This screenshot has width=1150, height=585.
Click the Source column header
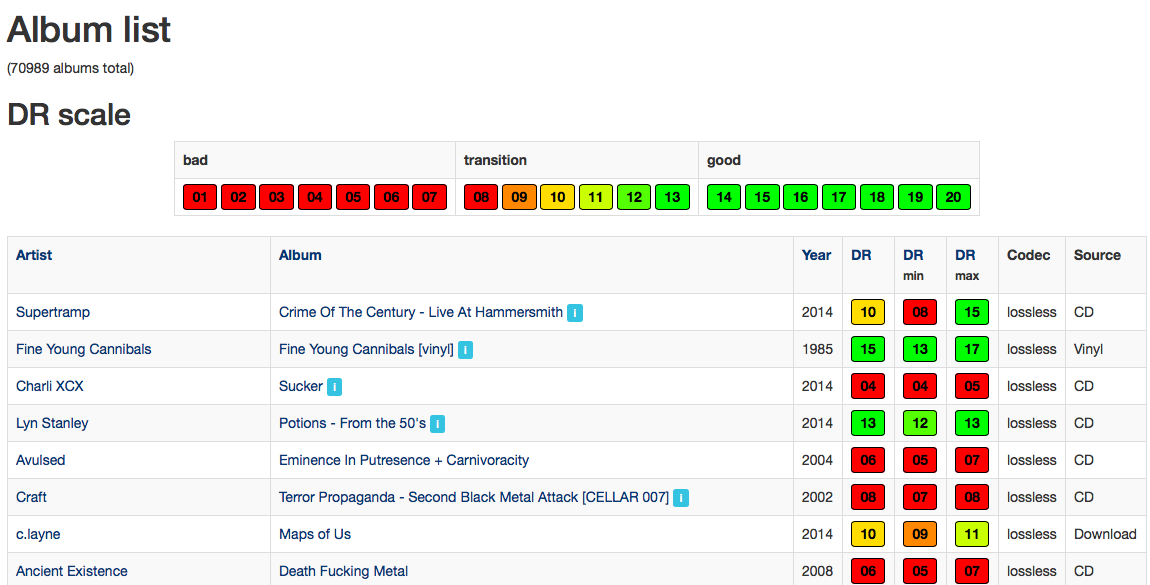click(1097, 255)
